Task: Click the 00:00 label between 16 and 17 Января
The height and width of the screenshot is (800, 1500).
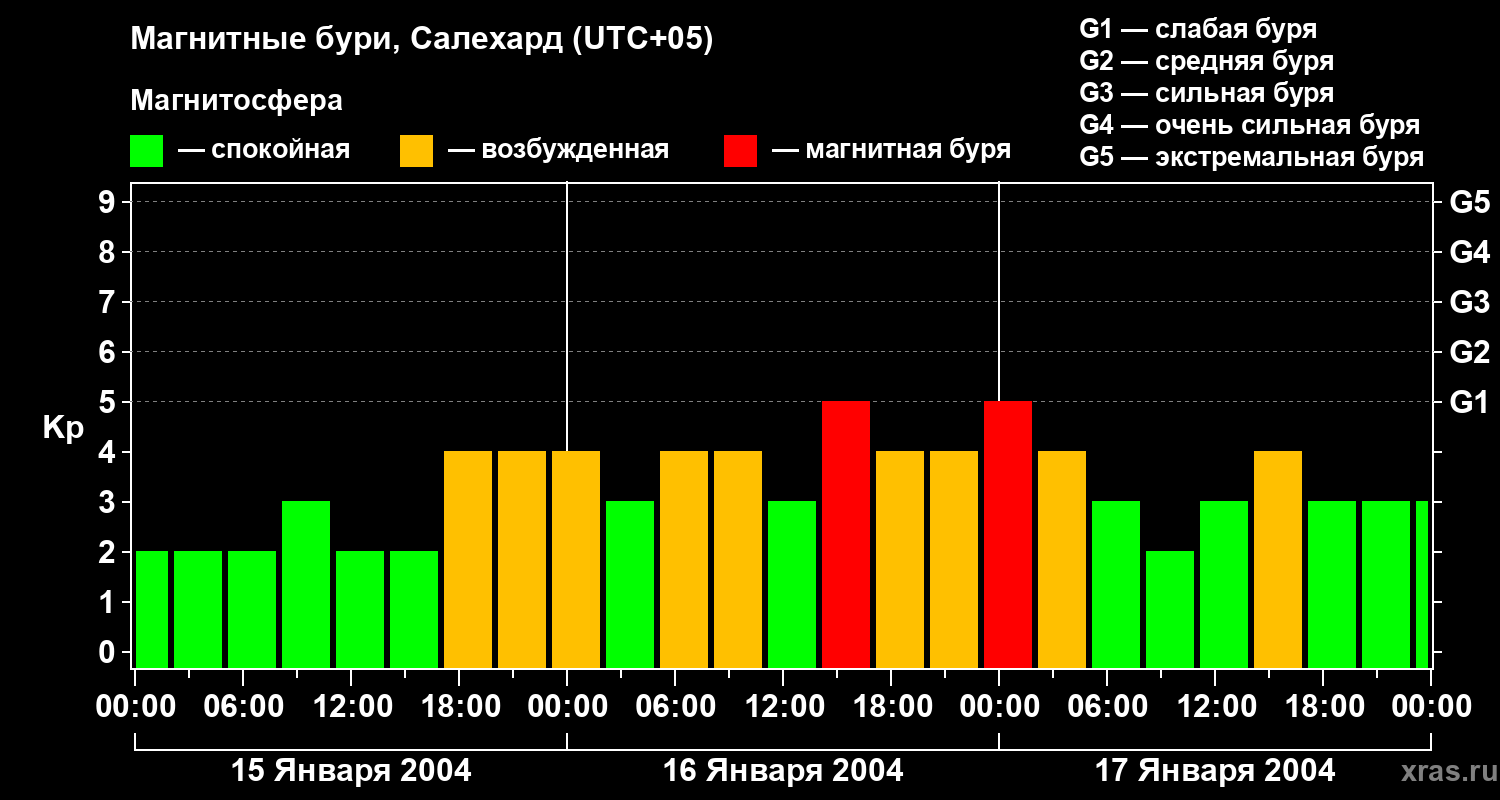Action: click(x=999, y=707)
